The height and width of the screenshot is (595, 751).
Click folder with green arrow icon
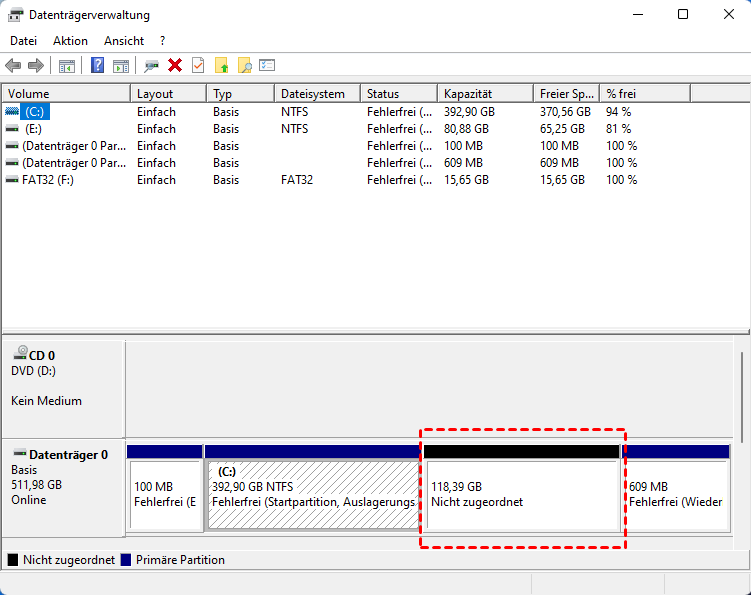[x=221, y=65]
